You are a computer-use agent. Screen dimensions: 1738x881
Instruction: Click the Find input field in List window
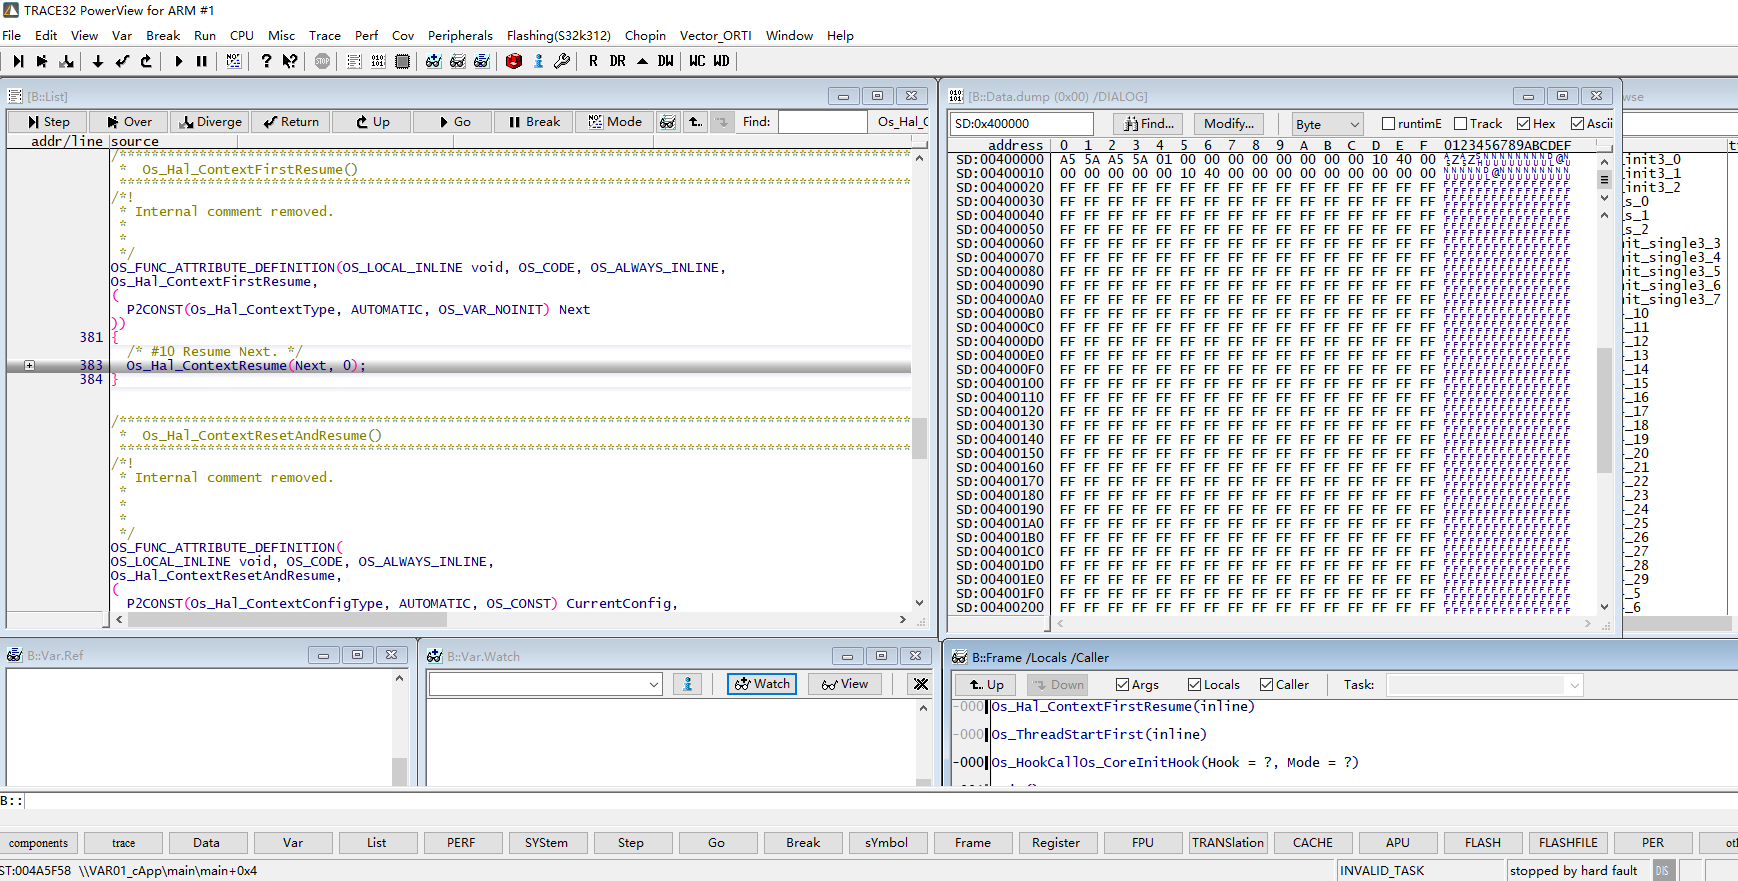[823, 122]
